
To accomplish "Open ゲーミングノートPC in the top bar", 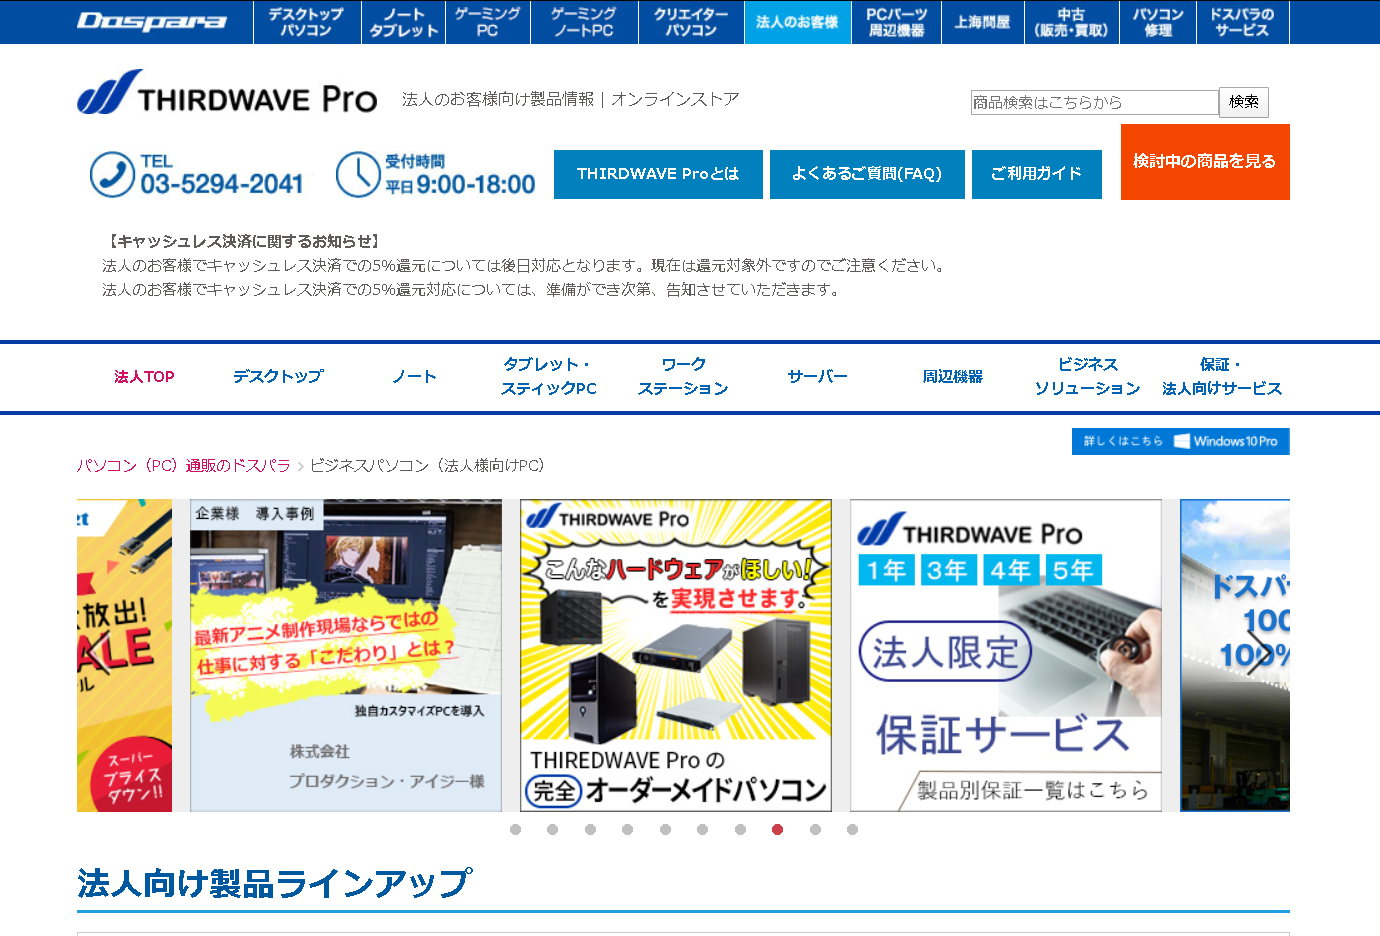I will click(x=584, y=22).
